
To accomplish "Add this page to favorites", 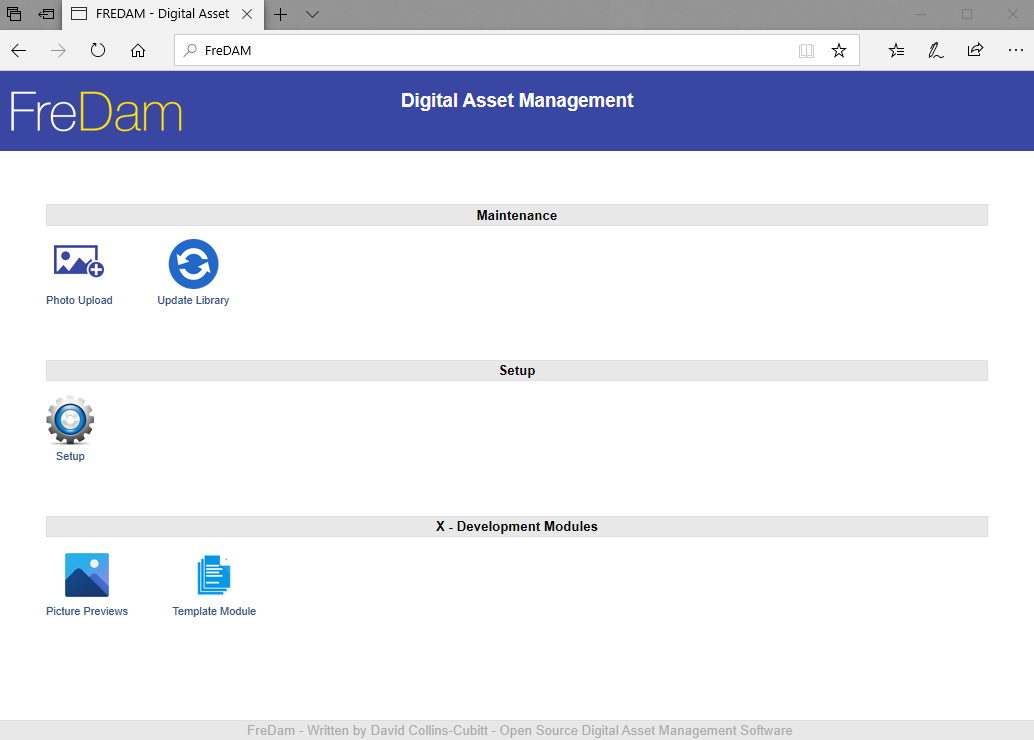I will (839, 50).
